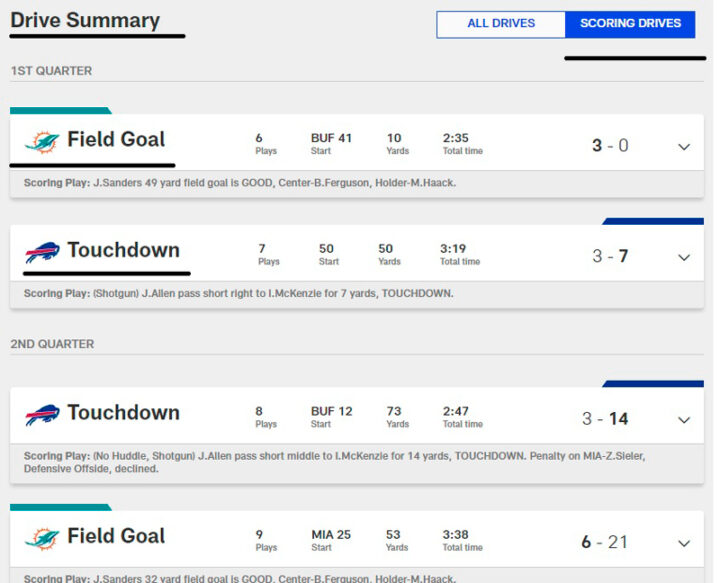
Task: Click the 1st quarter Touchdown title
Action: coord(123,250)
